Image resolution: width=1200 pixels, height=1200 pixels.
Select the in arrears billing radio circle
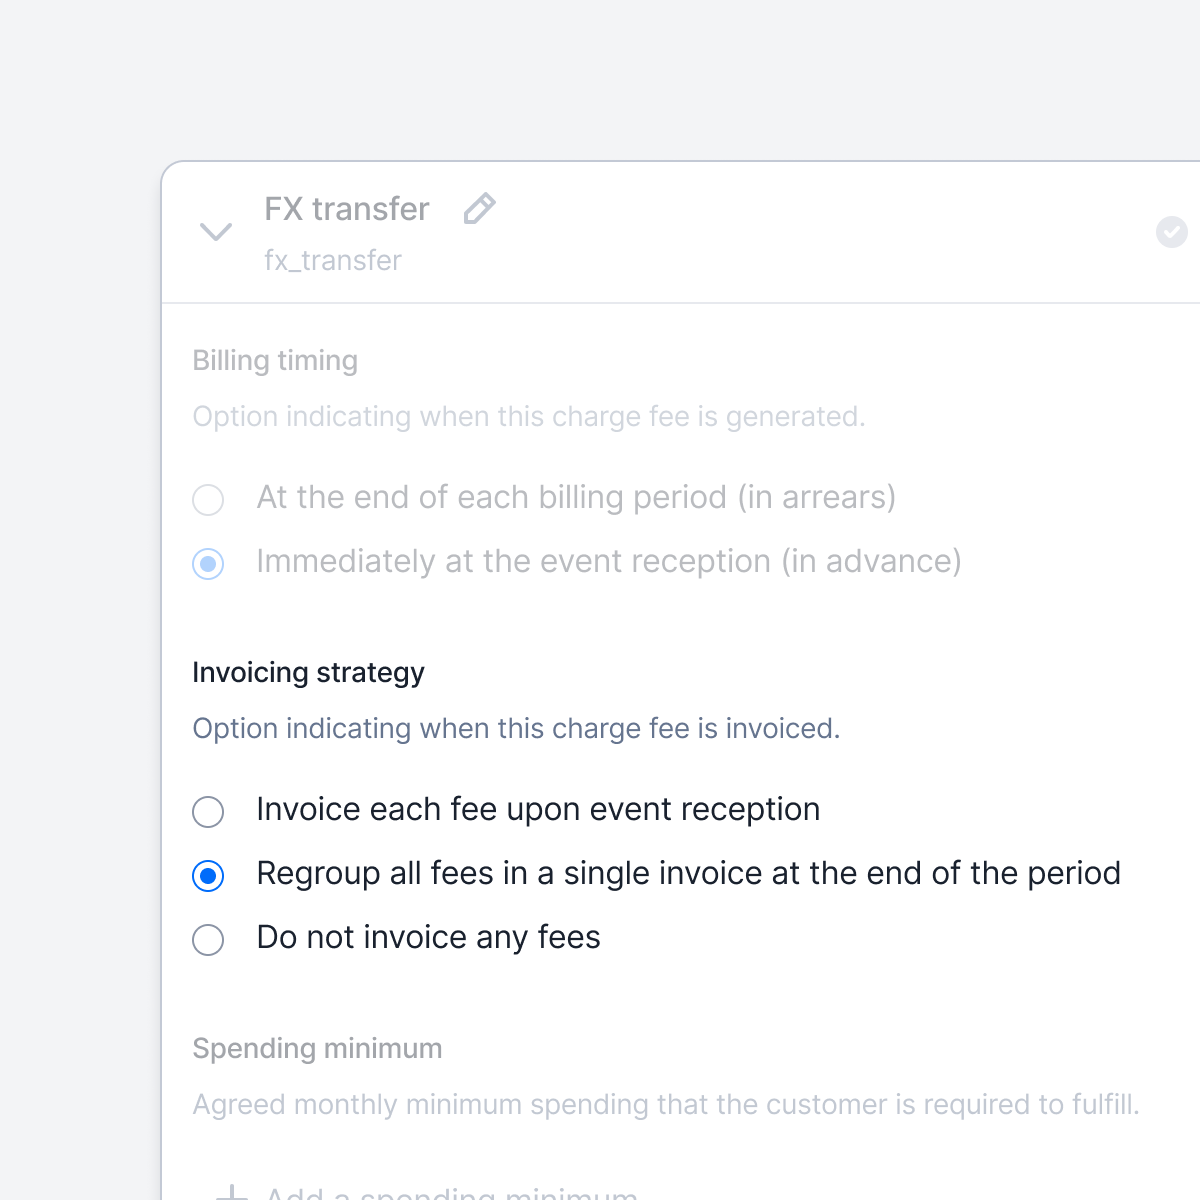tap(208, 499)
